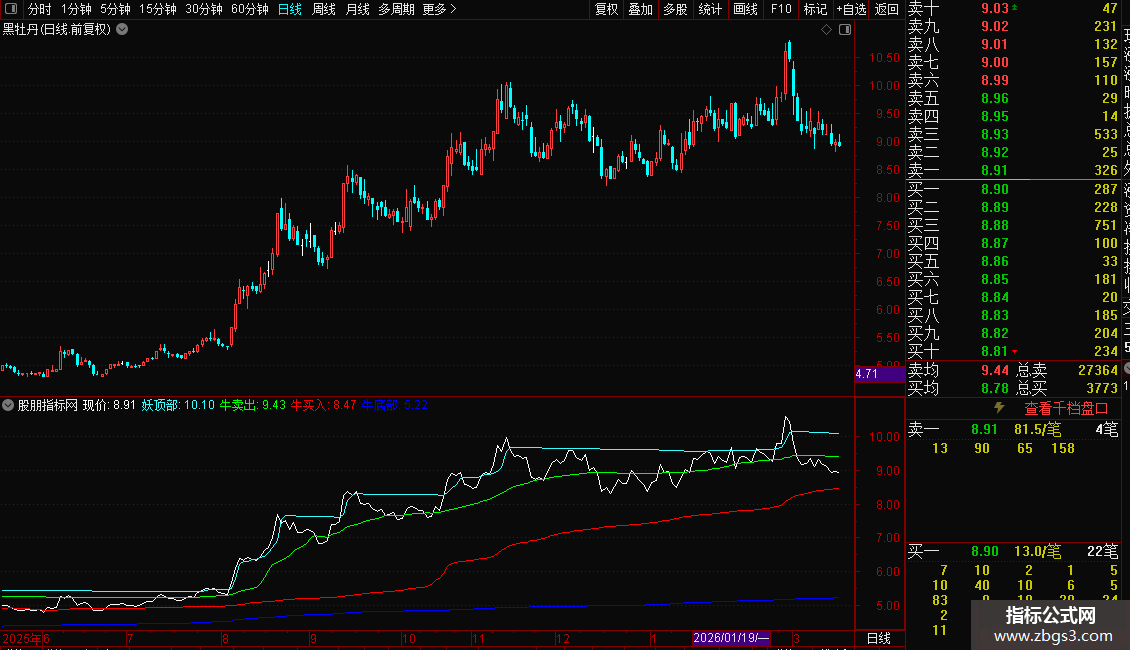Toggle the right panel layout icon
1130x650 pixels.
tap(845, 30)
